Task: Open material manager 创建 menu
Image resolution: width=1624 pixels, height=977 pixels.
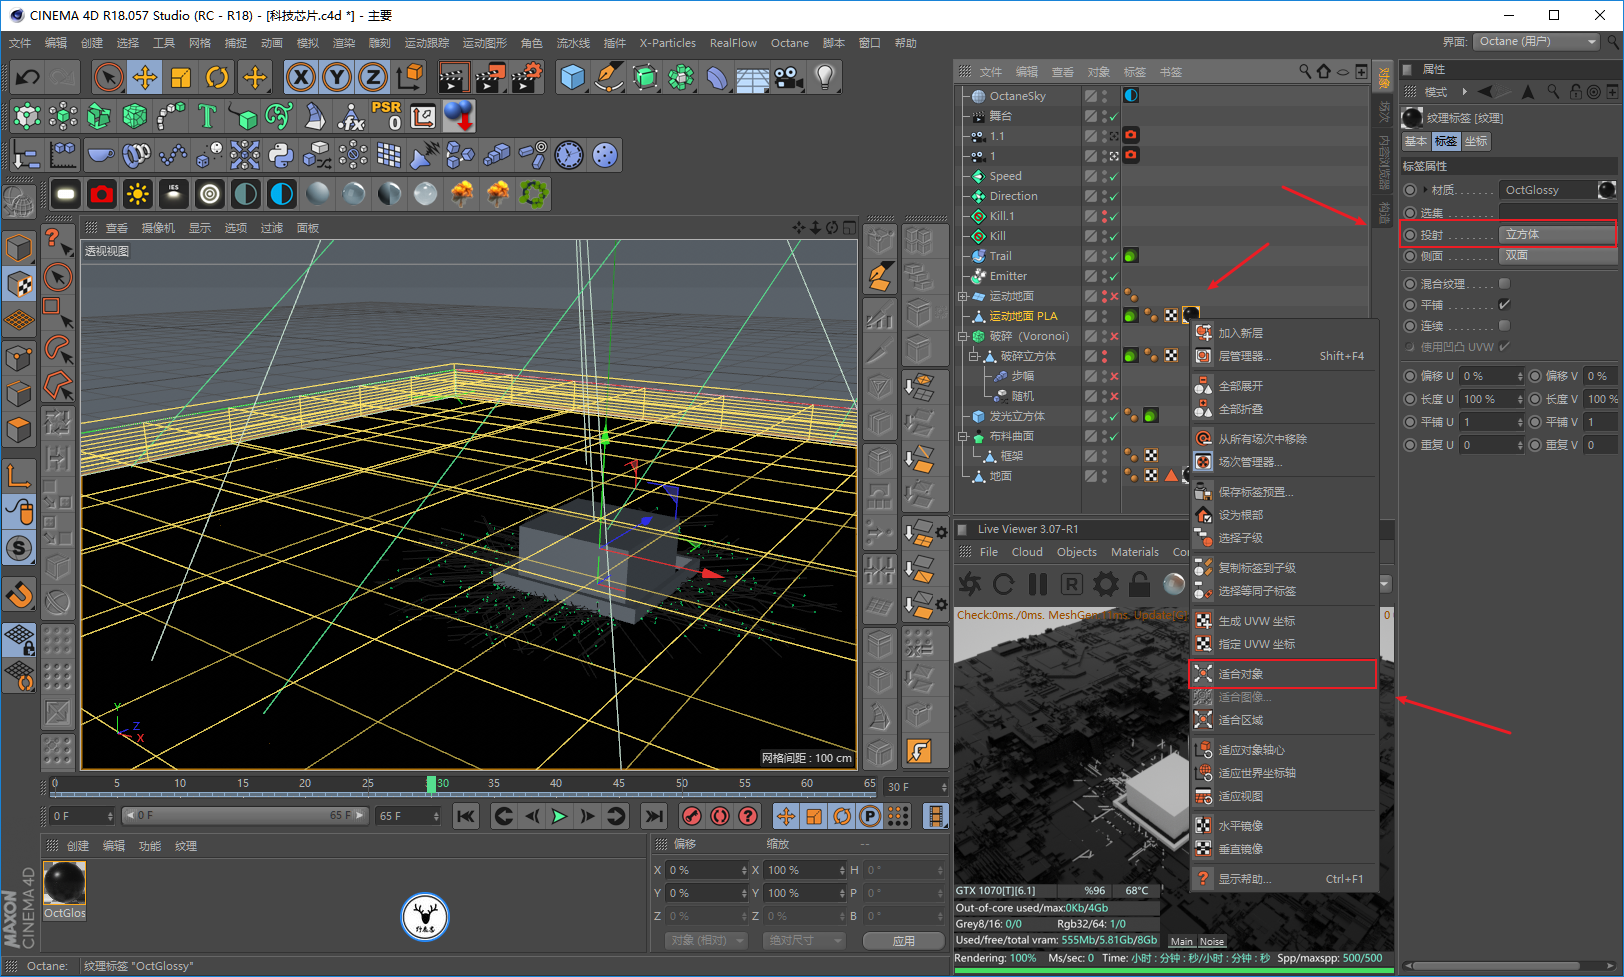Action: coord(78,846)
